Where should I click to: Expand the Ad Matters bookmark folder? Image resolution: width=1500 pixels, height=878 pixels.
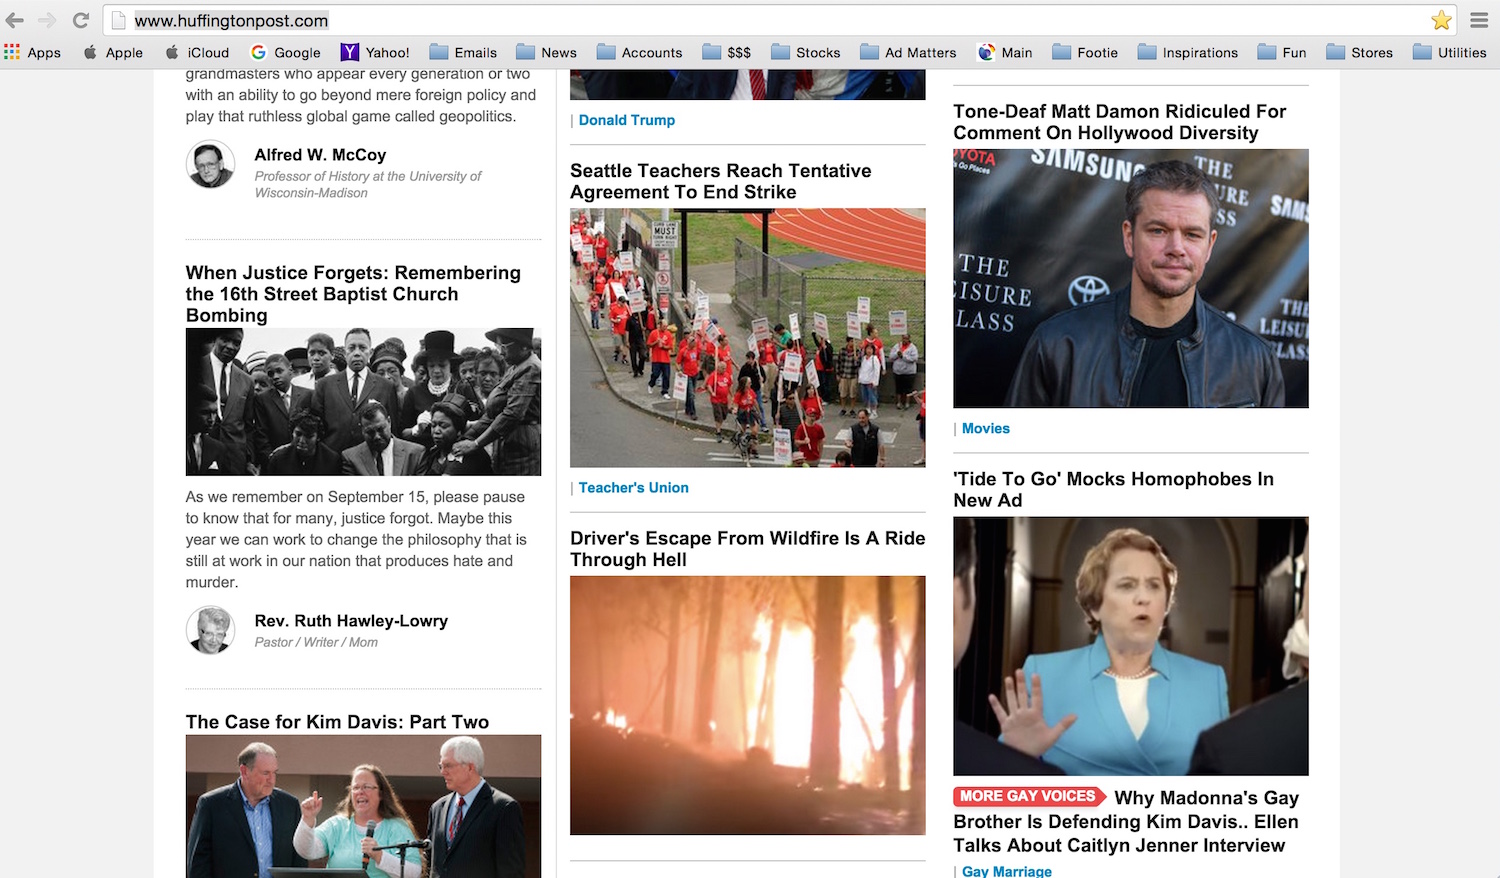(908, 52)
